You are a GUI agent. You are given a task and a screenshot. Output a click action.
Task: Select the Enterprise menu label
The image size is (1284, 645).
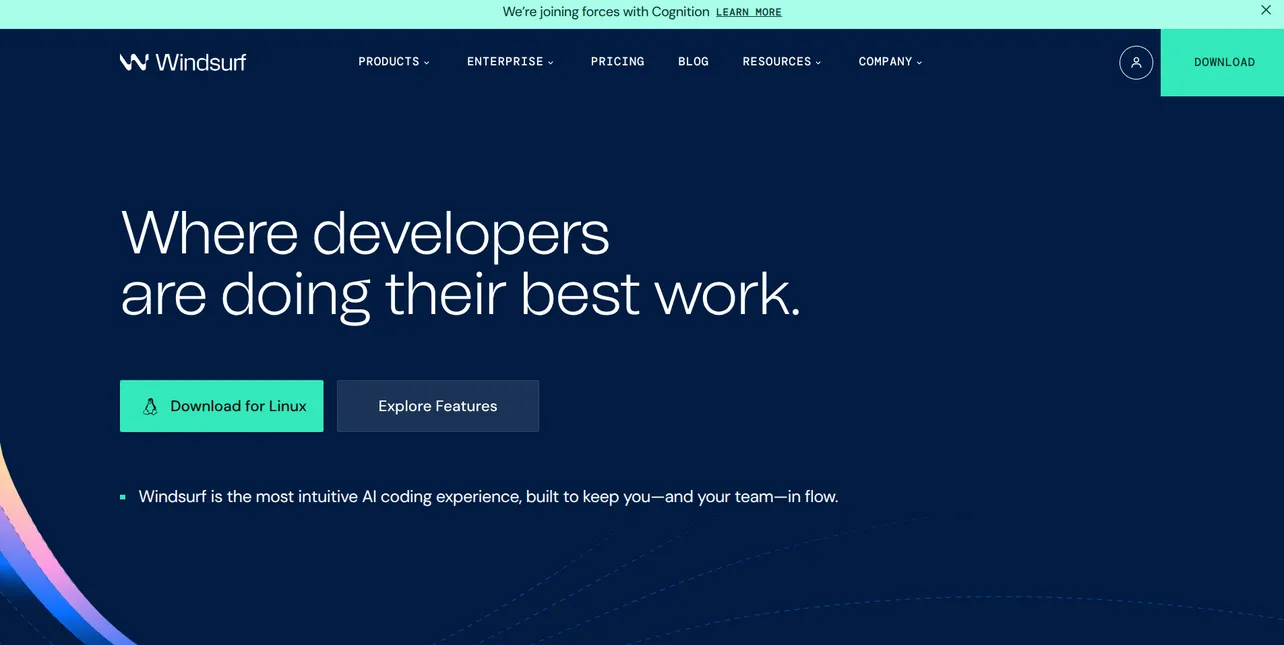tap(505, 62)
